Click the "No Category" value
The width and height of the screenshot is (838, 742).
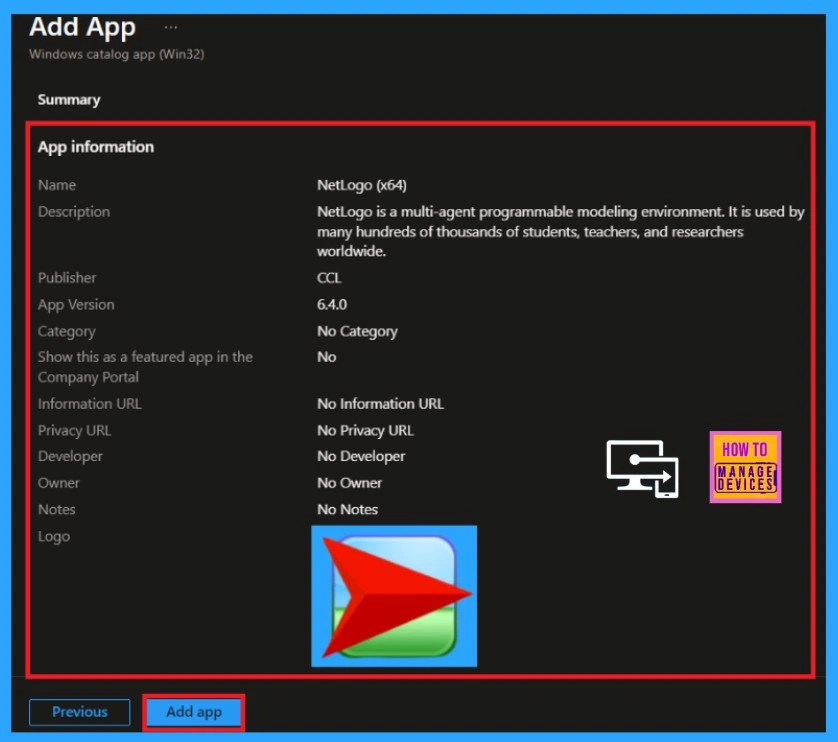[358, 331]
